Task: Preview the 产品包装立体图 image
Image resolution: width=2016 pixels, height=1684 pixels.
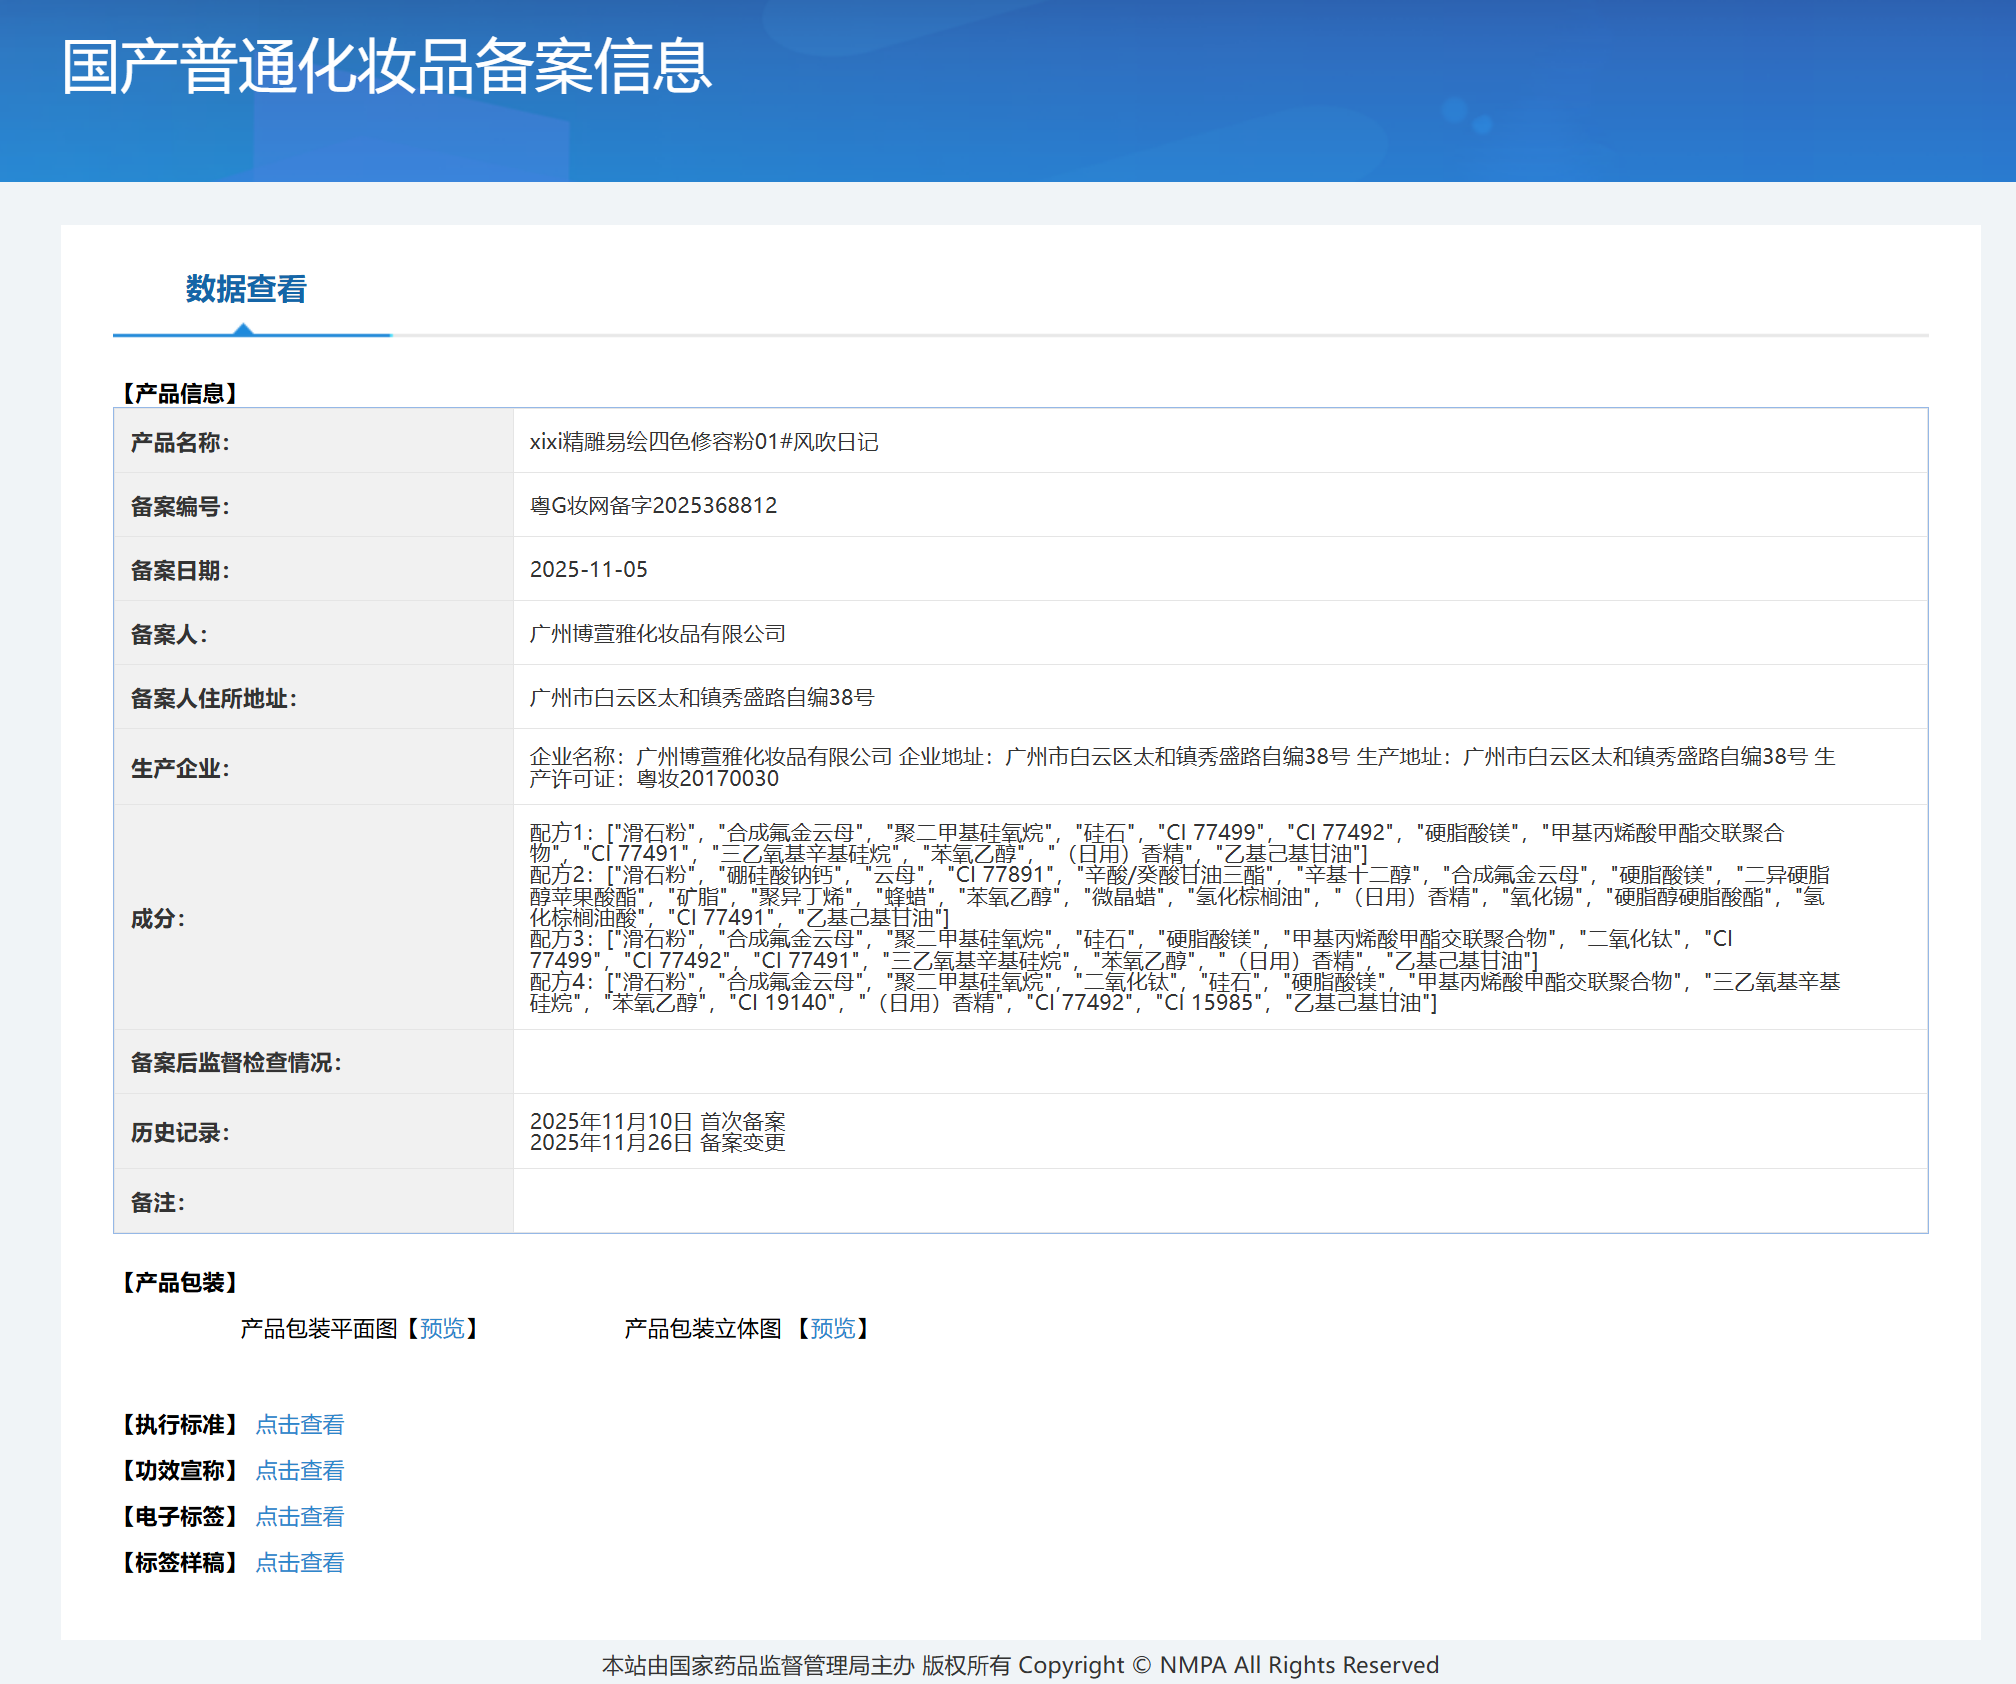Action: [833, 1328]
